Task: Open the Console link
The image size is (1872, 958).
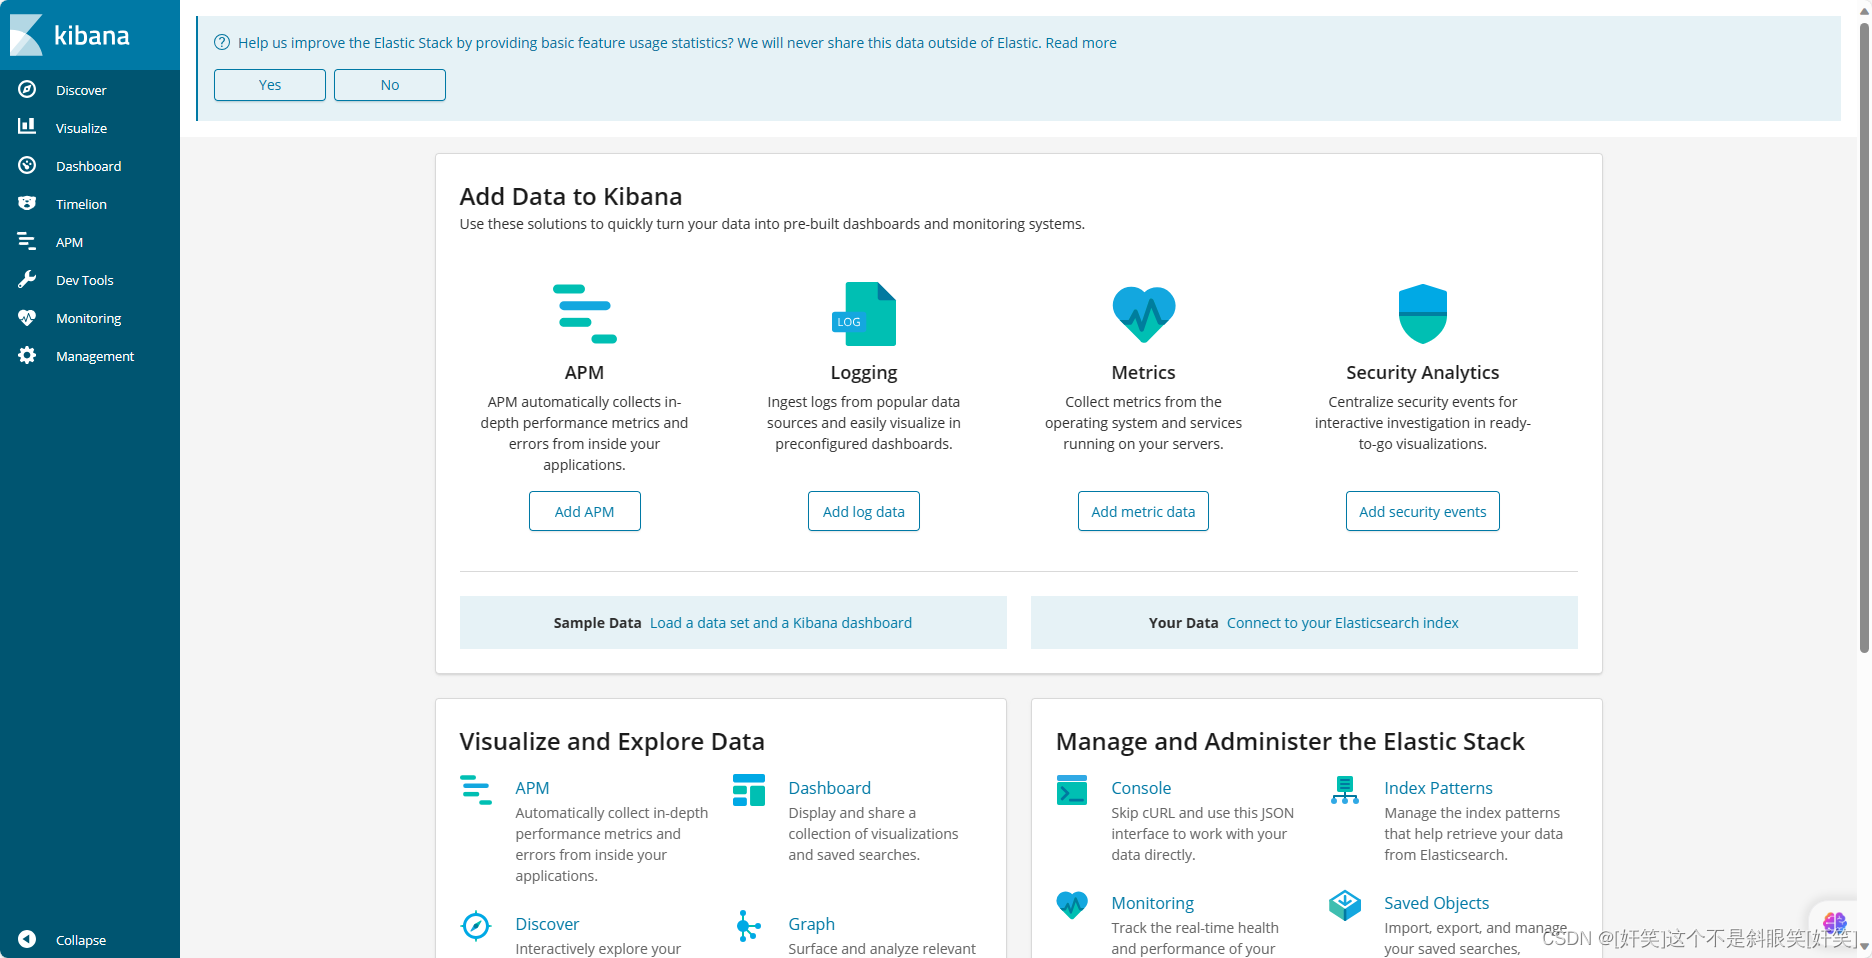Action: [x=1141, y=788]
